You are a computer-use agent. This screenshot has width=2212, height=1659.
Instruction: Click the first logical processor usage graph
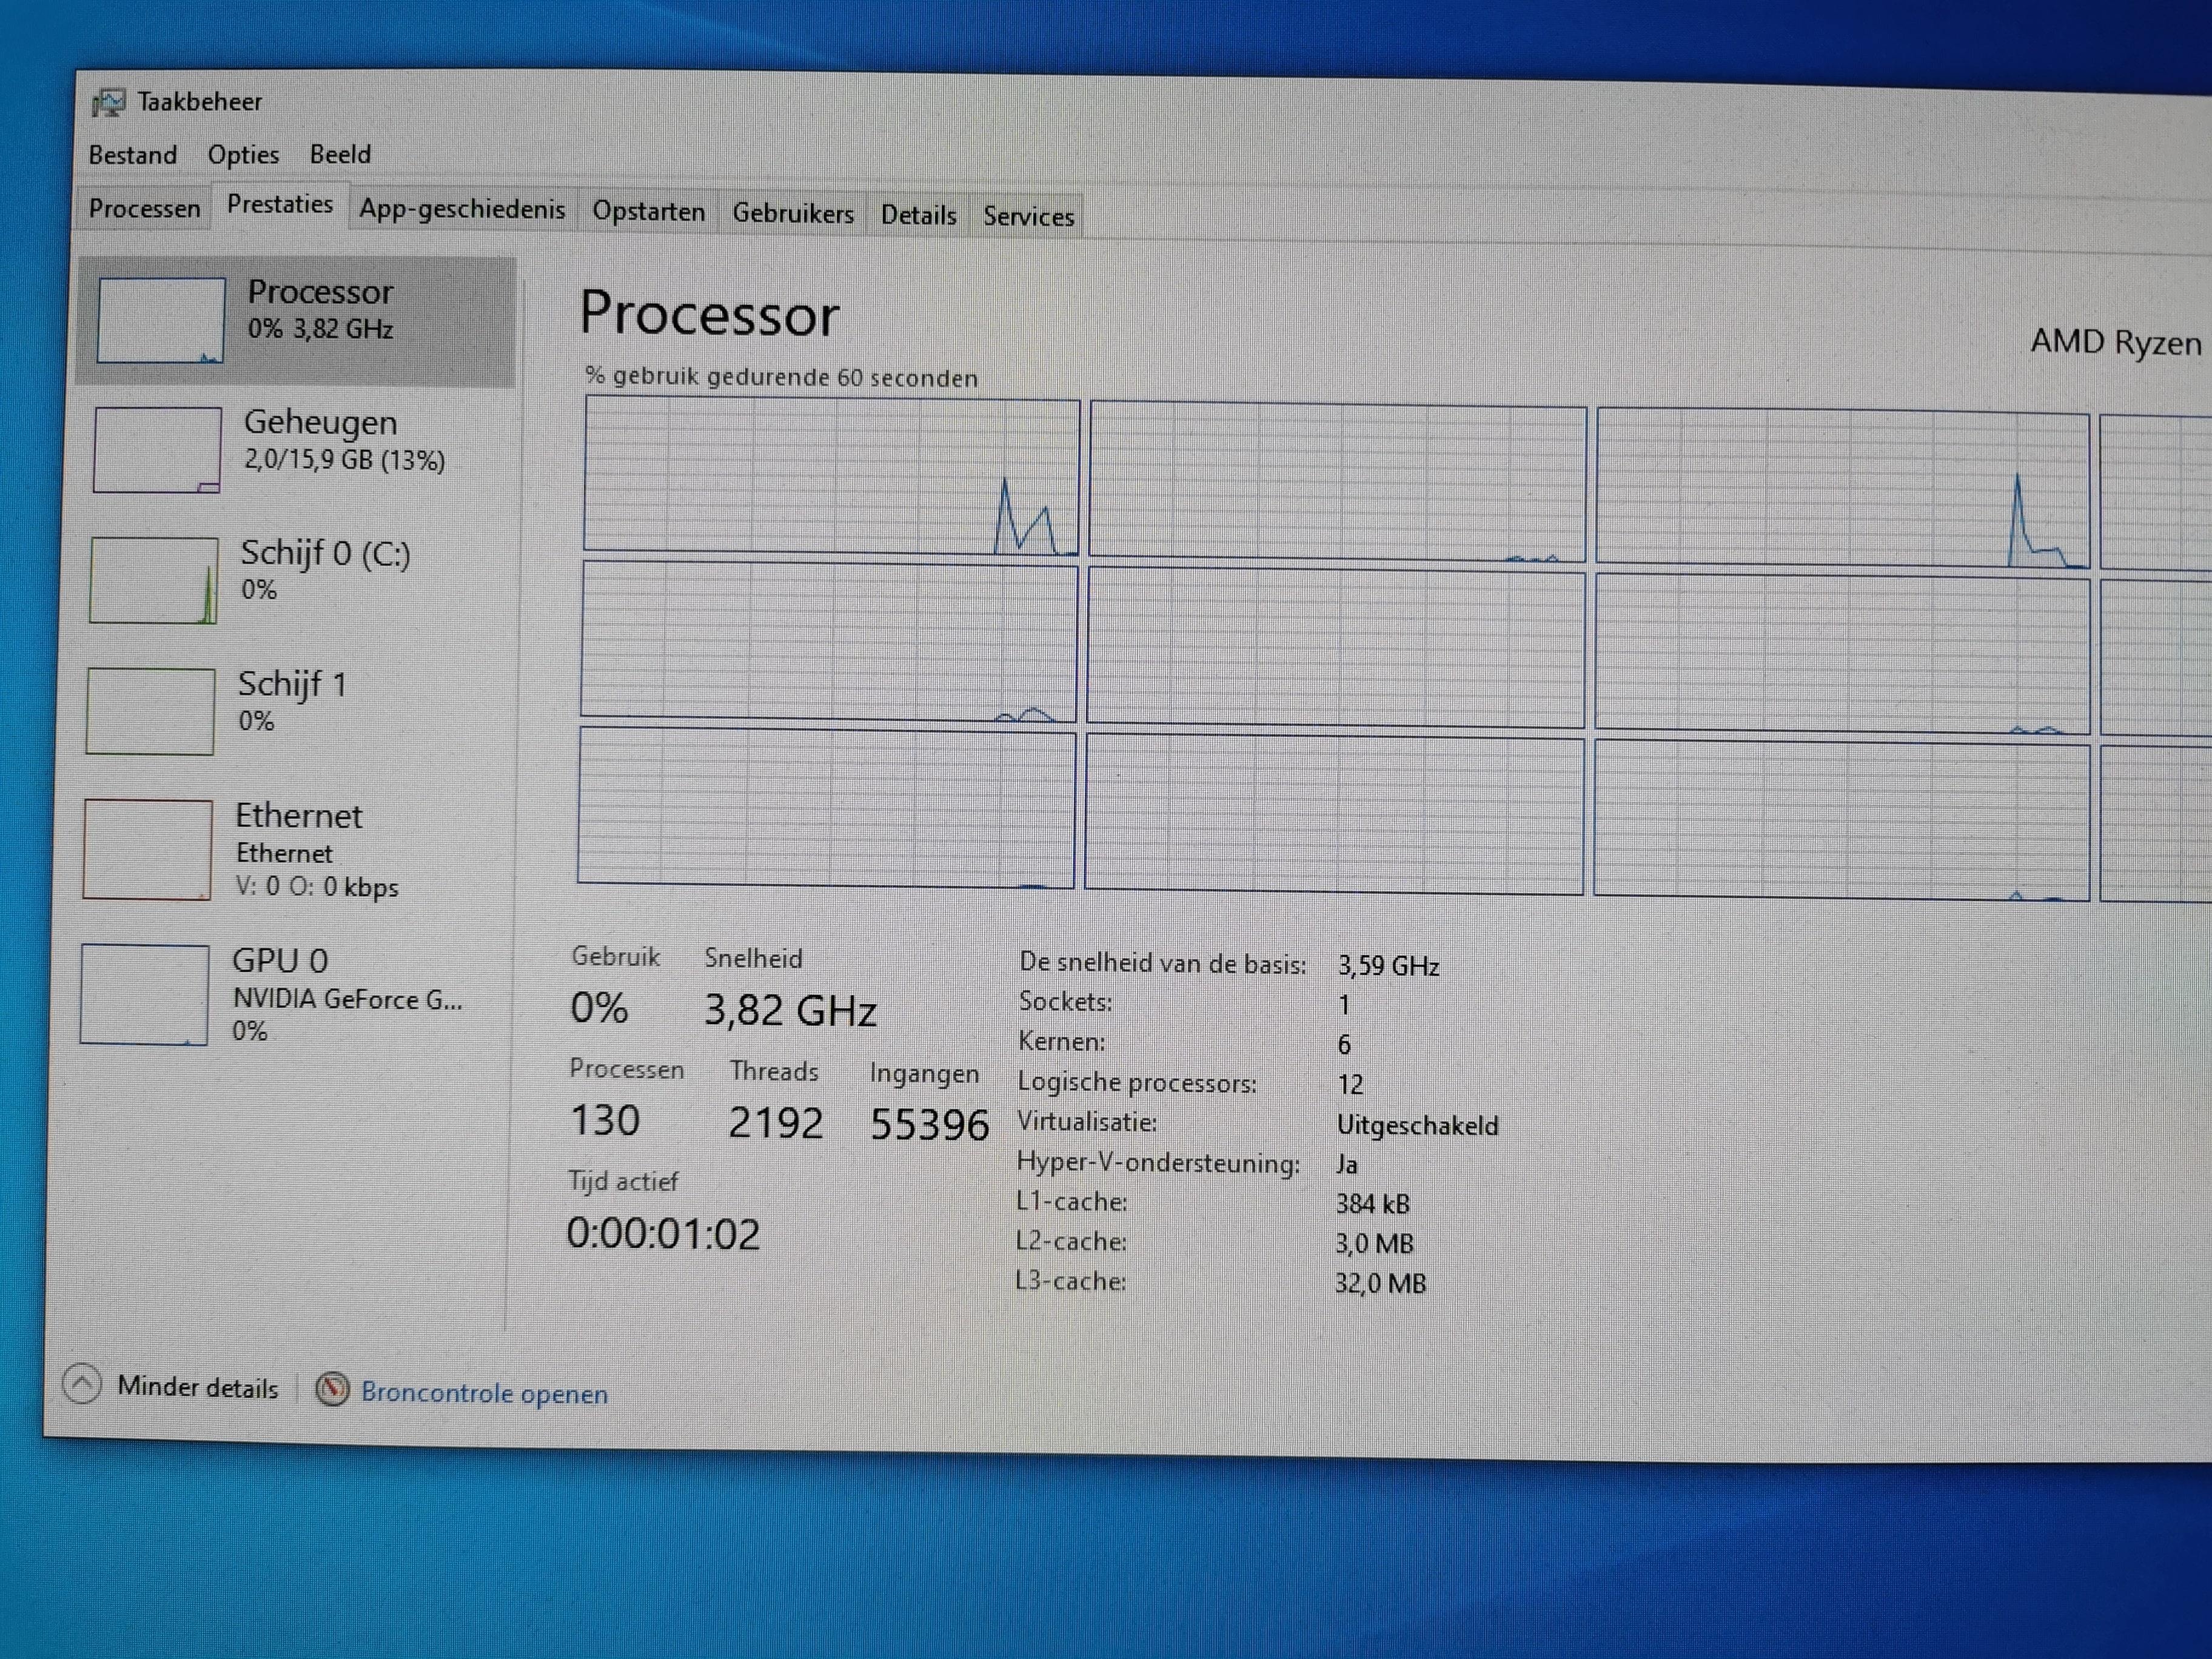pos(831,475)
